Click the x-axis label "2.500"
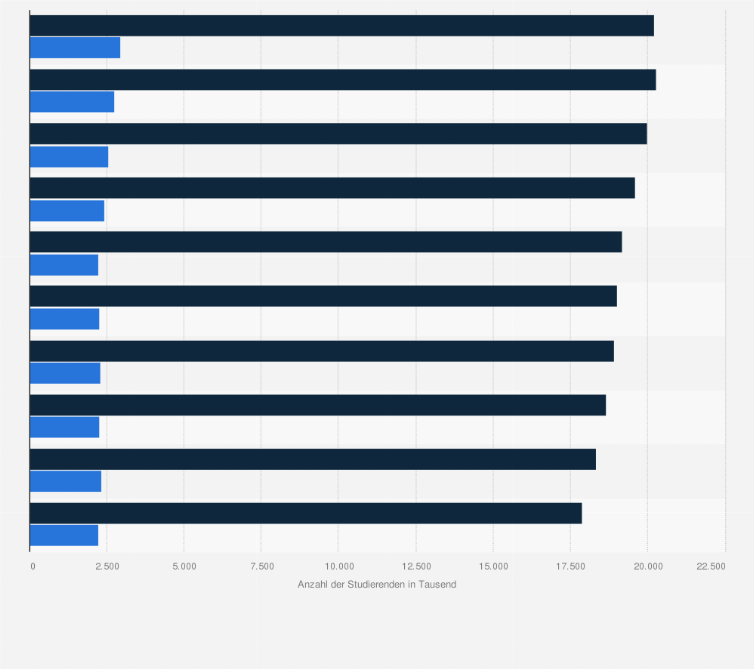This screenshot has height=669, width=754. (x=108, y=566)
